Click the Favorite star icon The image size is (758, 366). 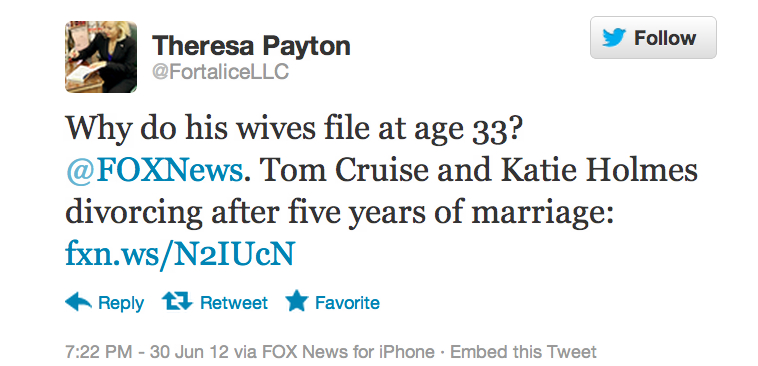click(296, 301)
